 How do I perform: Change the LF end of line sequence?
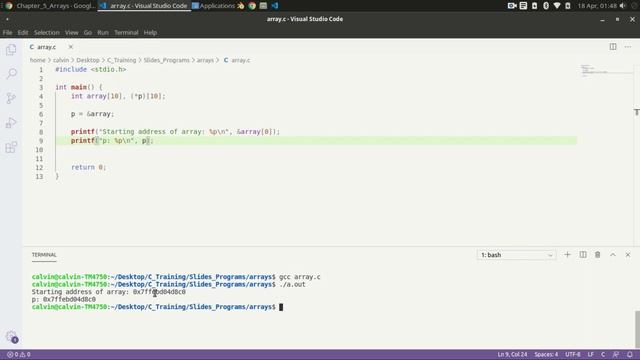tap(591, 354)
